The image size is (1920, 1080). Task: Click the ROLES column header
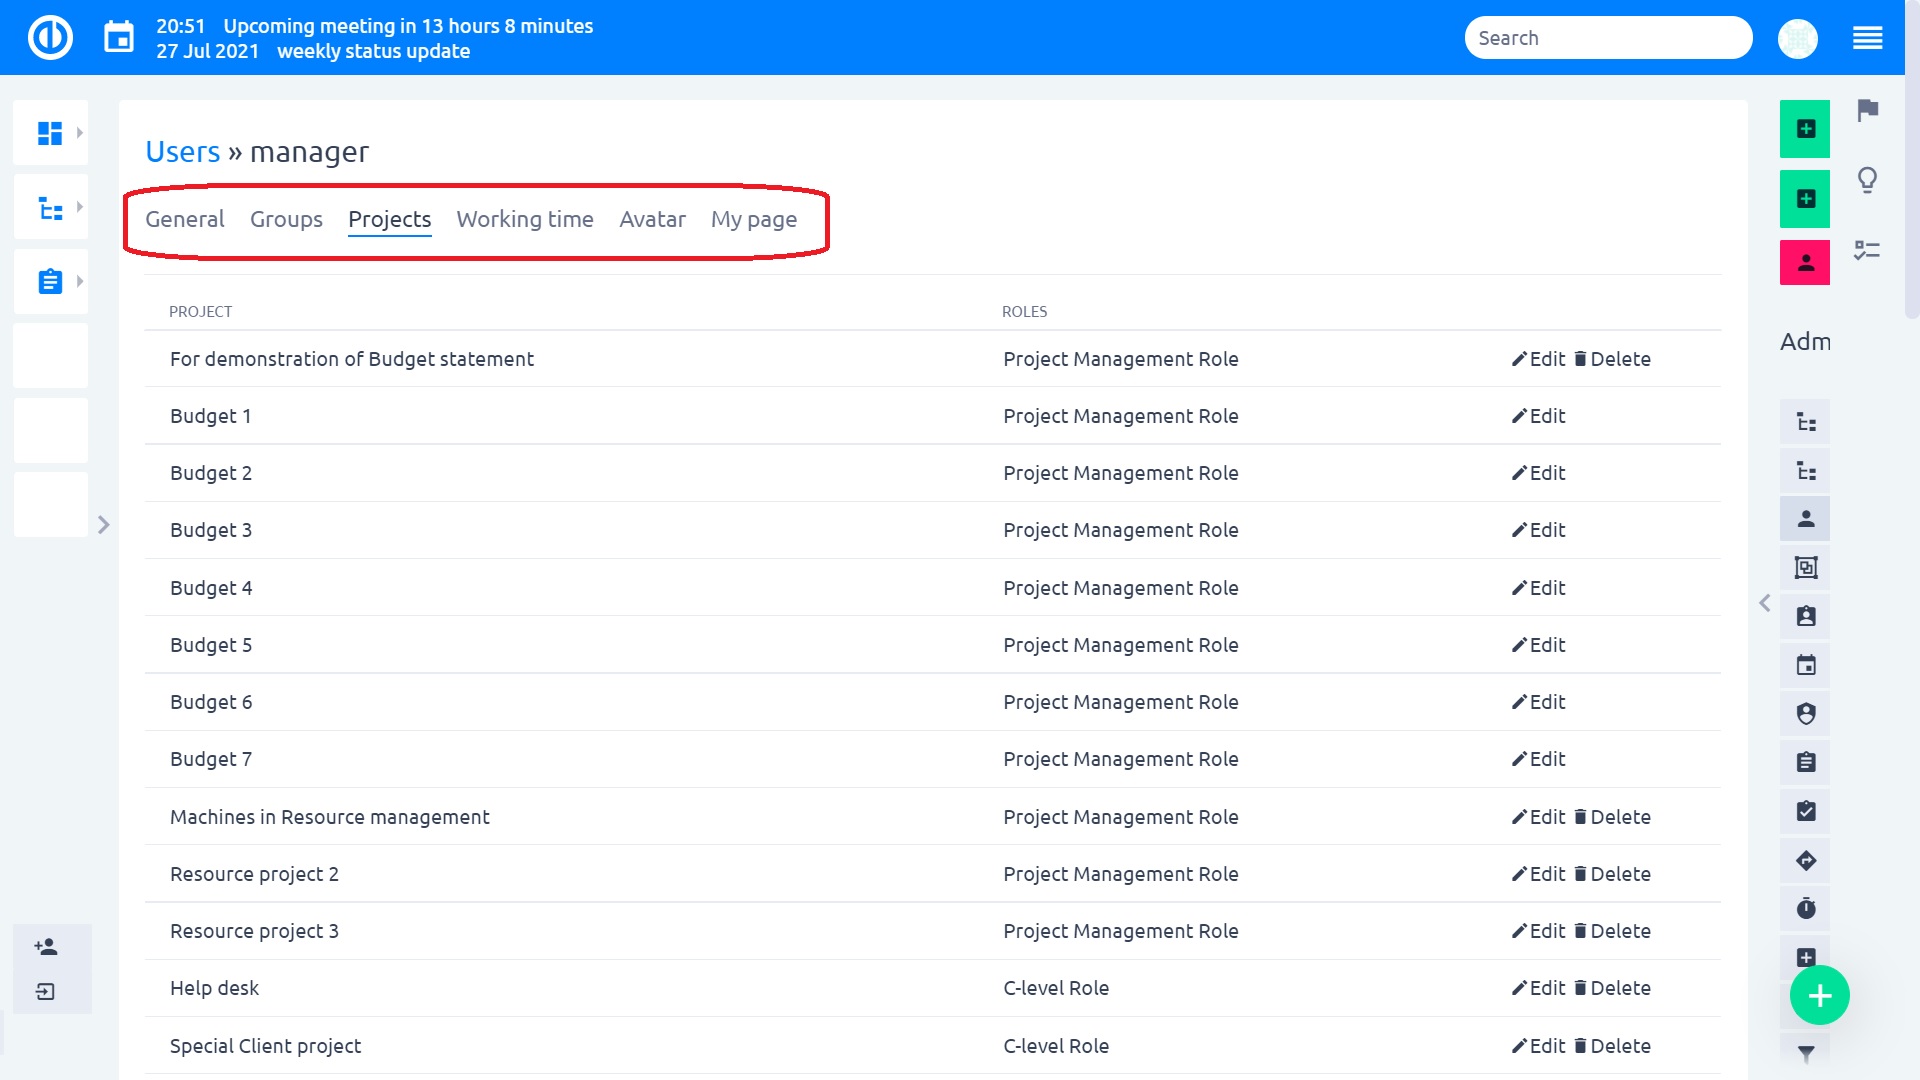pos(1024,312)
